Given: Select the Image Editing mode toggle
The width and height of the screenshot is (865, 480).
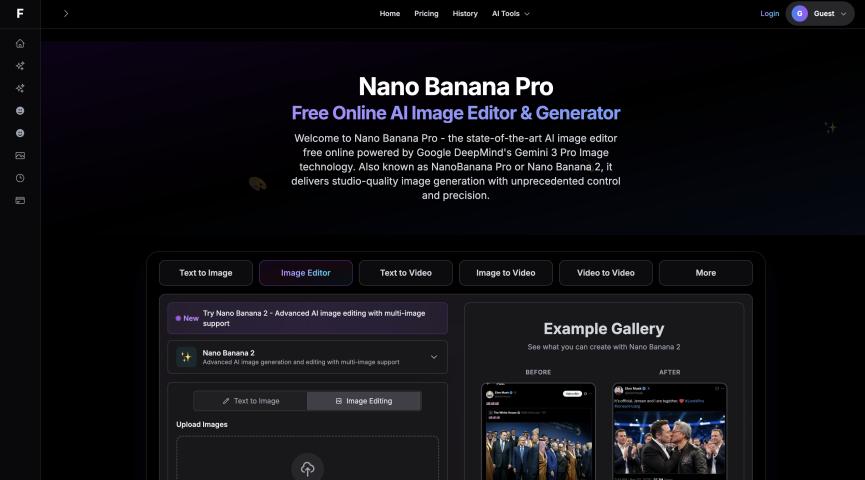Looking at the screenshot, I should click(364, 401).
